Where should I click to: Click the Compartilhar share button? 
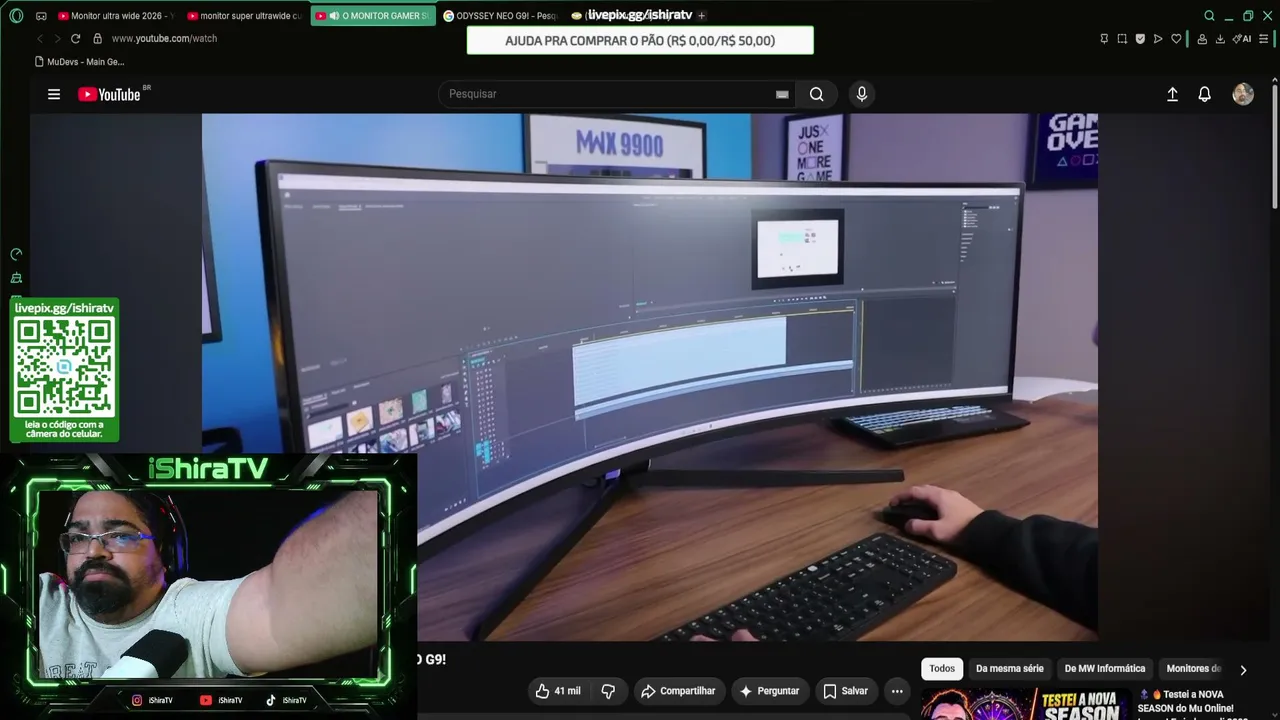tap(678, 691)
